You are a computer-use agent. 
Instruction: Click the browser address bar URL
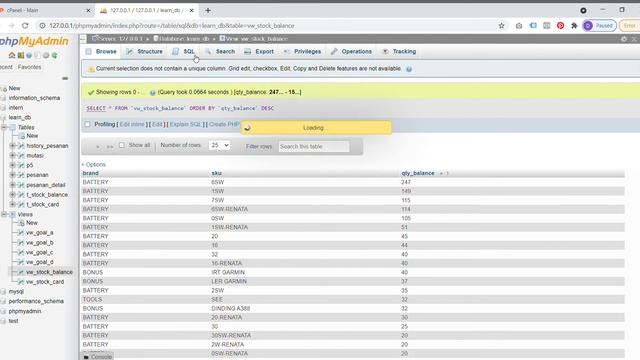172,26
